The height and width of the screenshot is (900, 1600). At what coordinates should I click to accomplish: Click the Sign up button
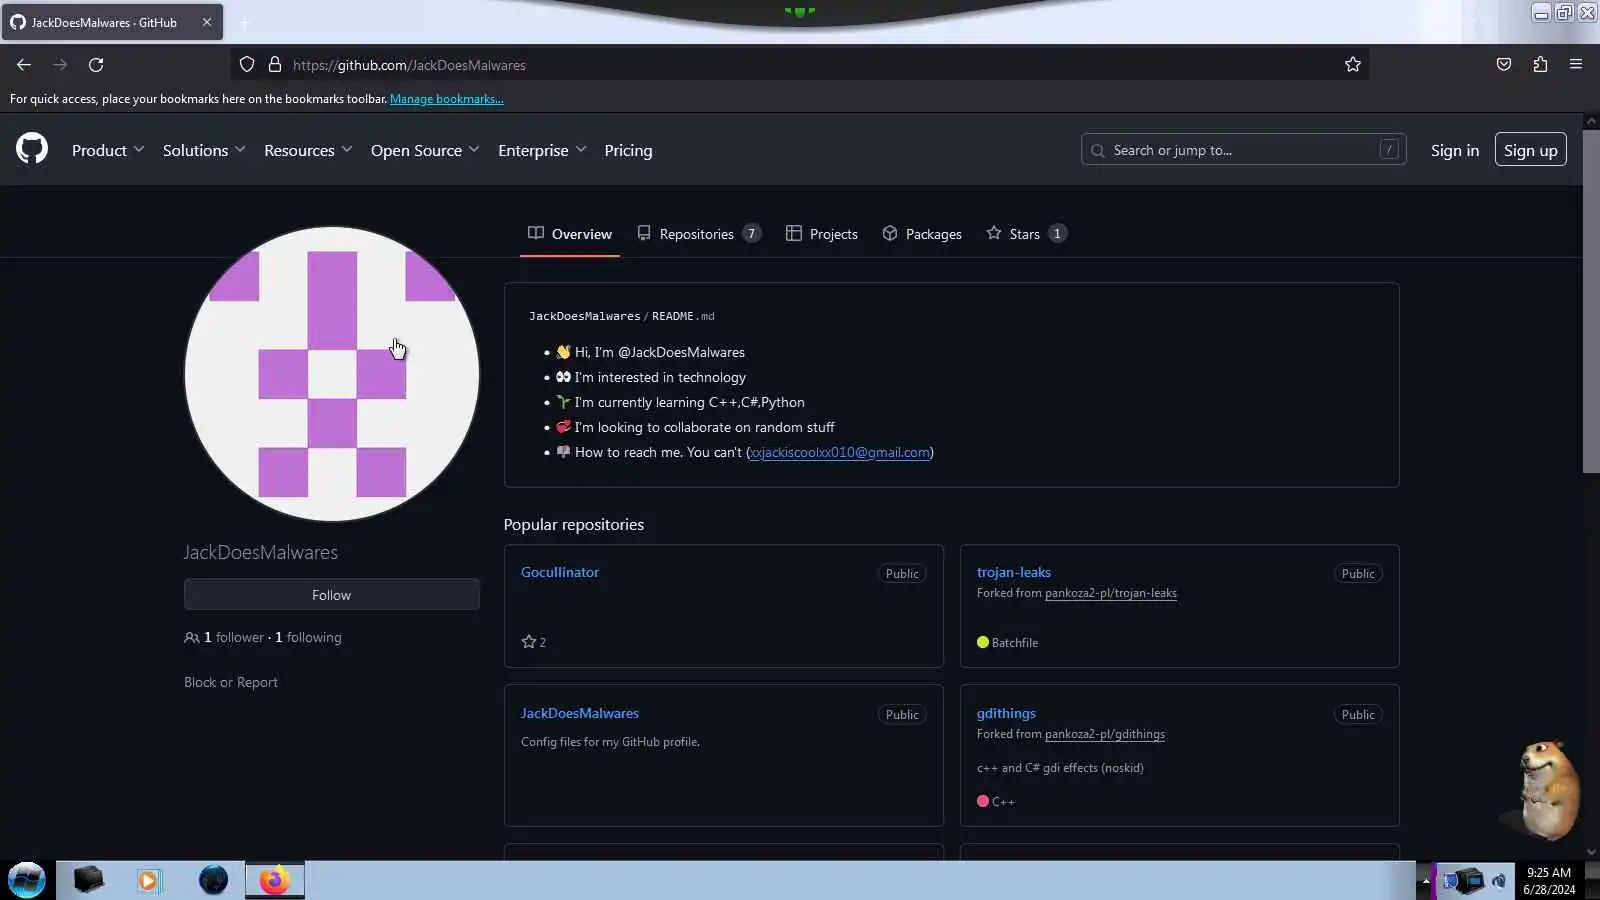coord(1530,150)
